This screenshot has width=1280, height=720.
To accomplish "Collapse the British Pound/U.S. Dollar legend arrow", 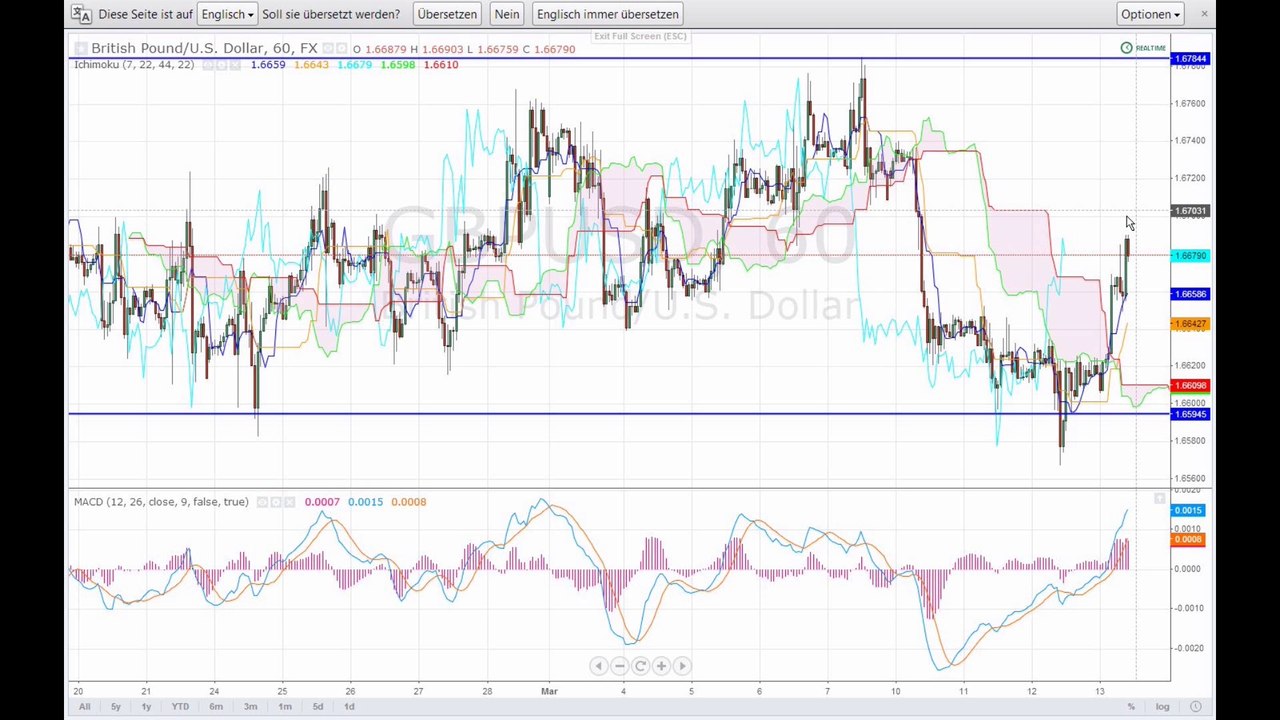I will 81,48.
